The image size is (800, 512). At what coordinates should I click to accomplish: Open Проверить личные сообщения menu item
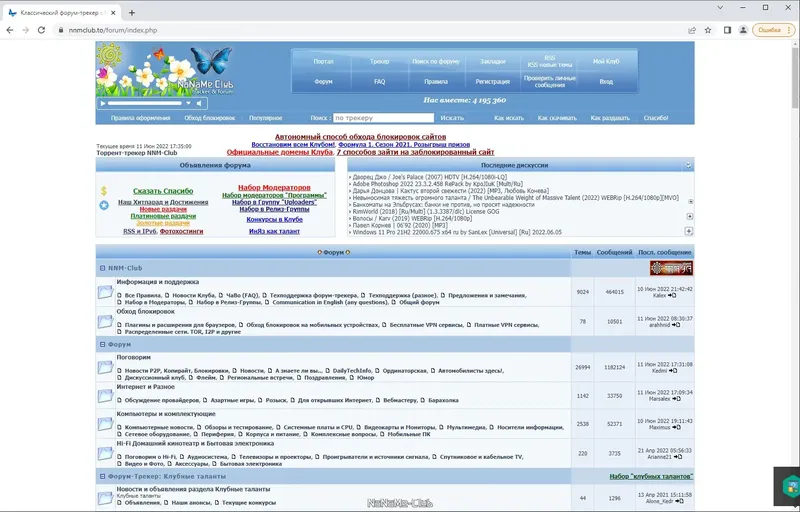point(549,82)
